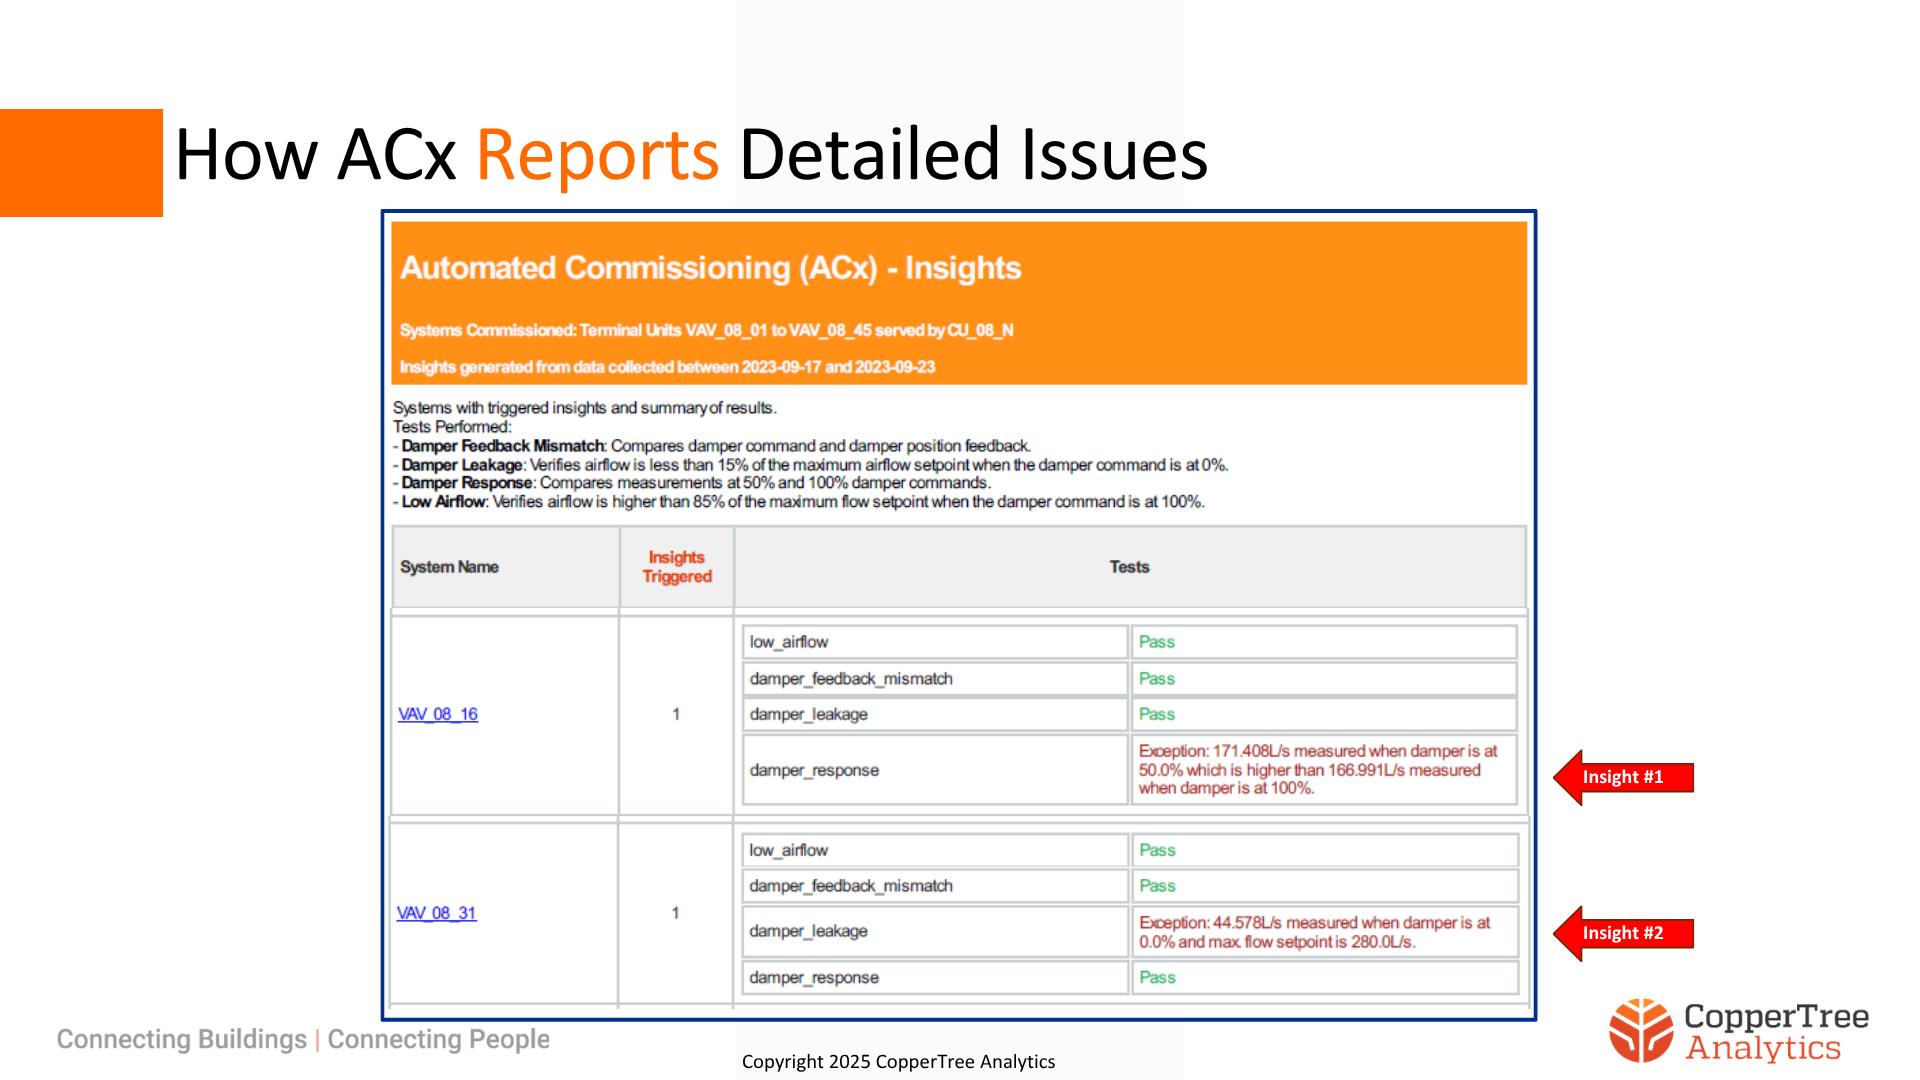This screenshot has height=1080, width=1920.
Task: Open the VAV_08_16 system link
Action: point(437,714)
